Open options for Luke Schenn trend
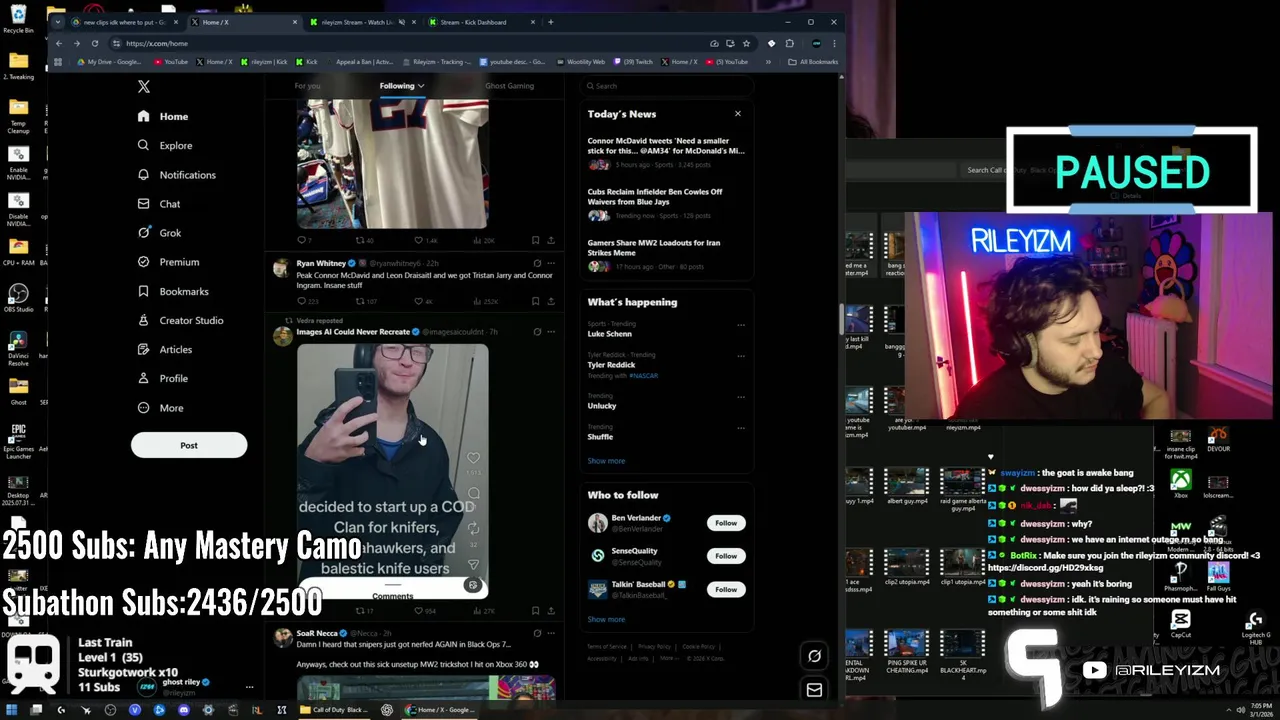1280x720 pixels. pos(741,324)
